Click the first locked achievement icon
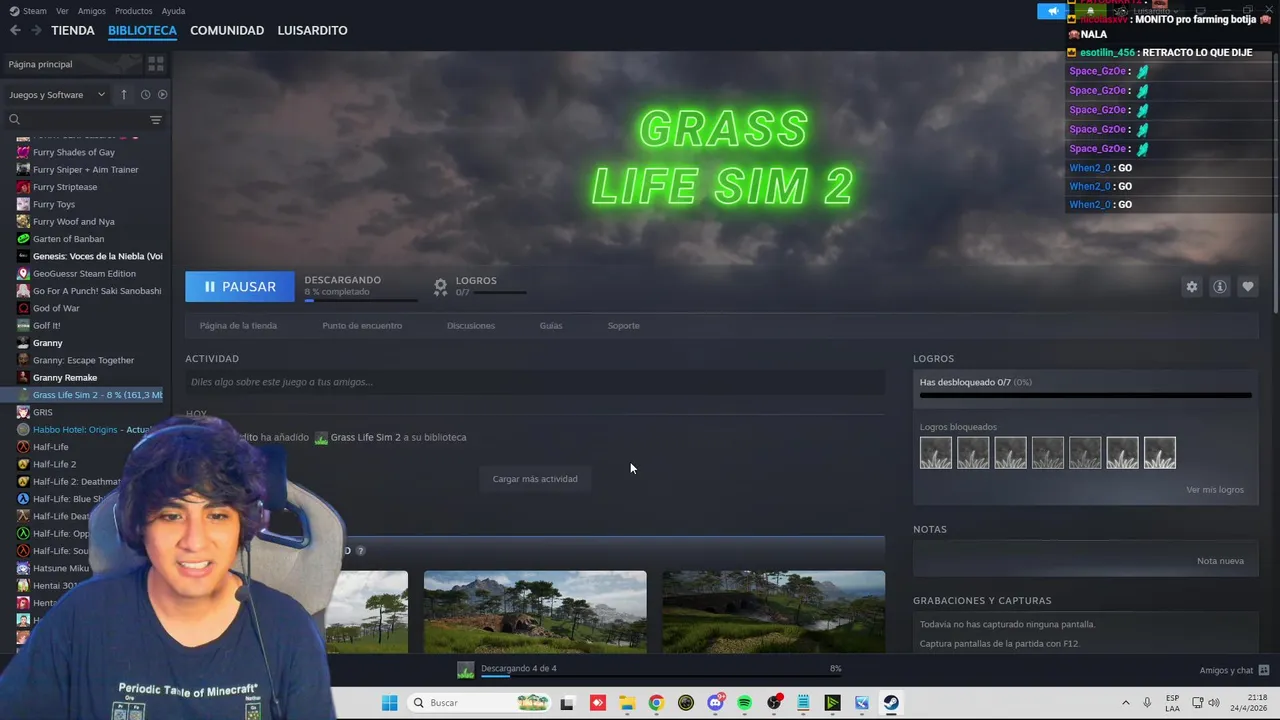 (936, 453)
